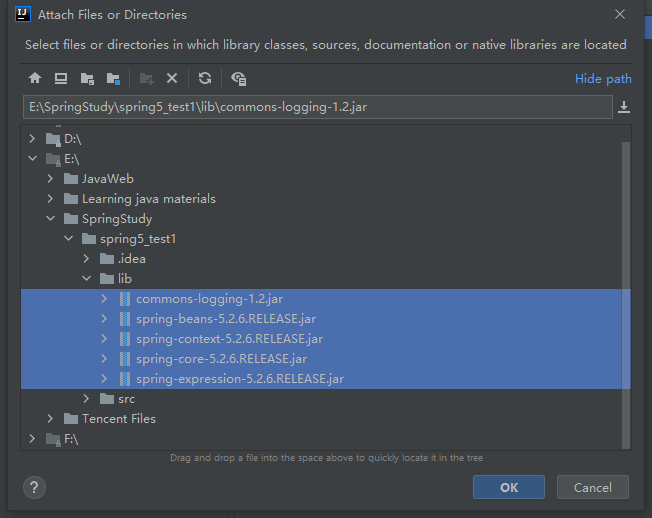The width and height of the screenshot is (652, 518).
Task: Collapse the lib folder
Action: tap(86, 278)
